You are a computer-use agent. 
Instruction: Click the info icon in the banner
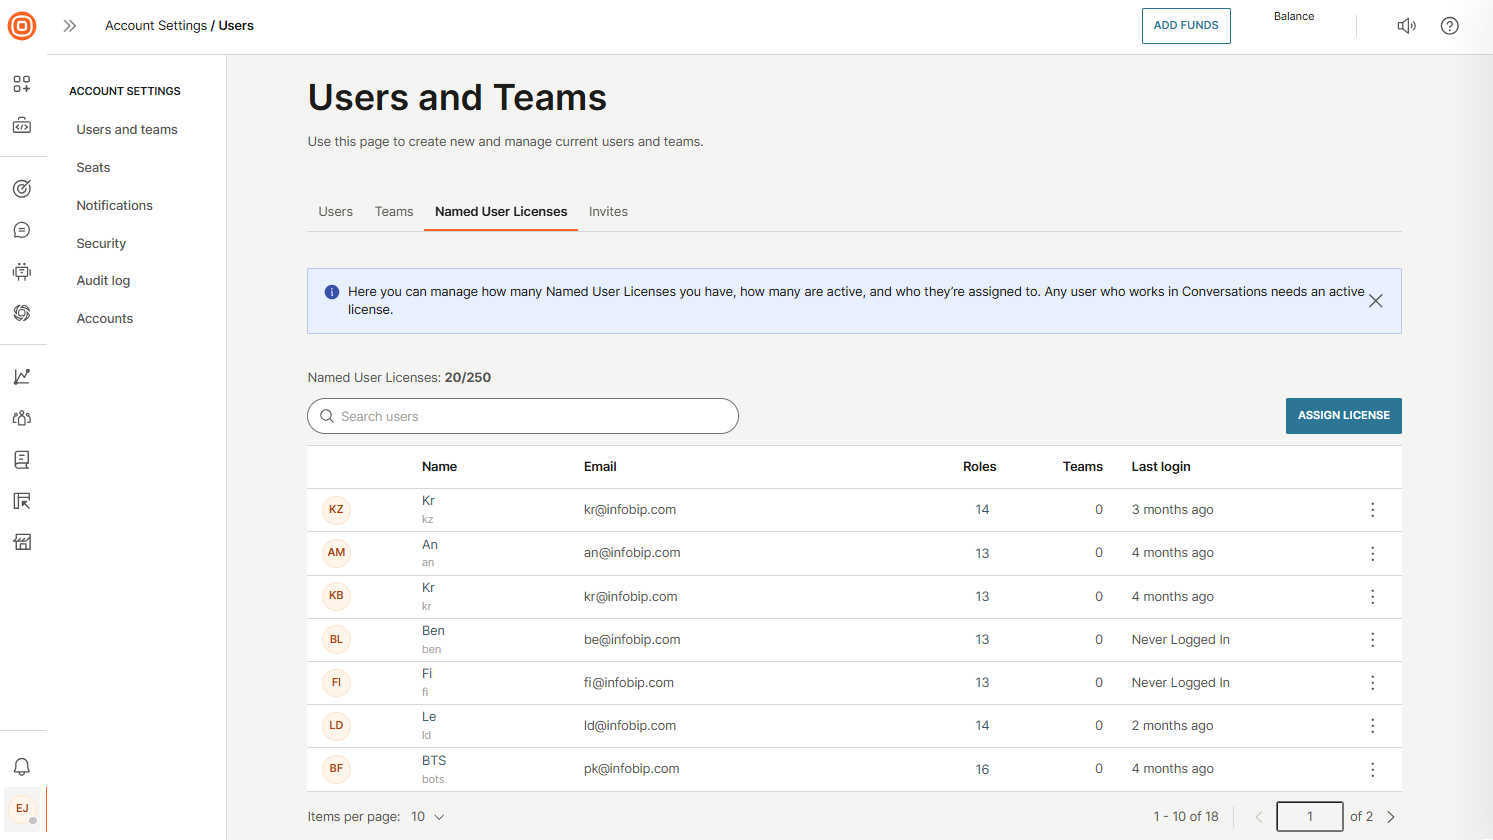click(x=332, y=292)
